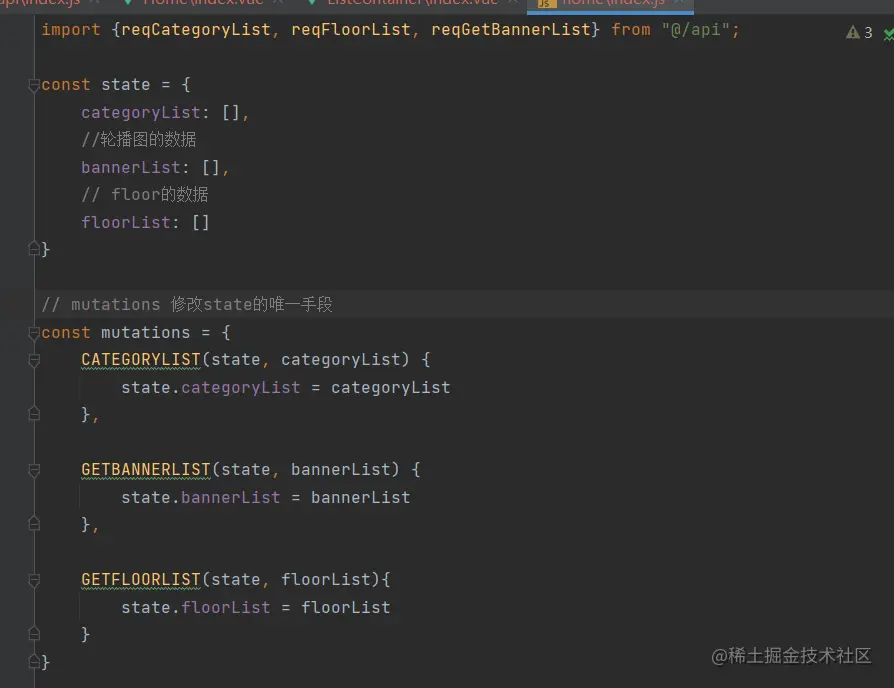Viewport: 894px width, 688px height.
Task: Click the fold end marker after the GETFLOORLIST function
Action: coord(34,633)
